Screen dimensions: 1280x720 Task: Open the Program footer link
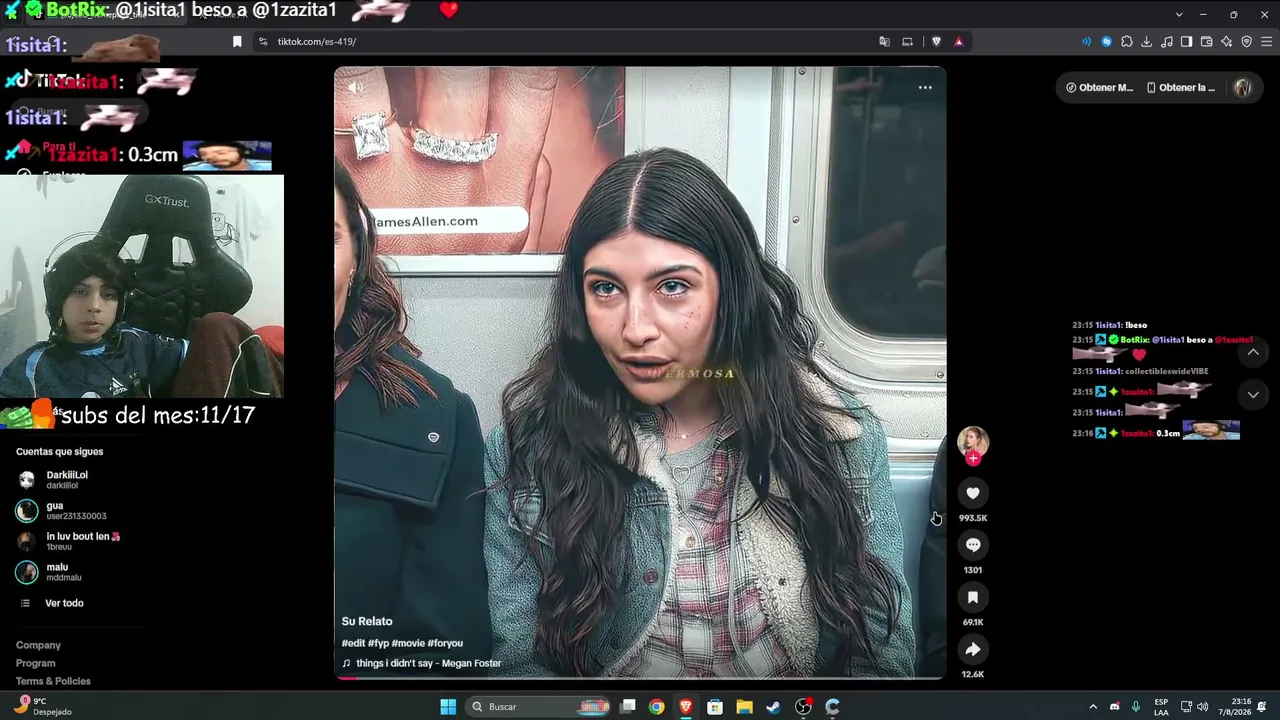(36, 663)
